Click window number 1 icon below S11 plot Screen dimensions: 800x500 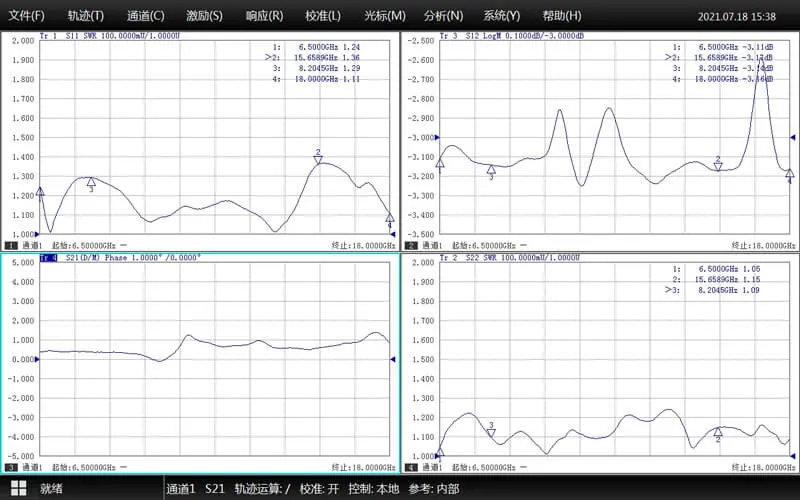pyautogui.click(x=11, y=245)
